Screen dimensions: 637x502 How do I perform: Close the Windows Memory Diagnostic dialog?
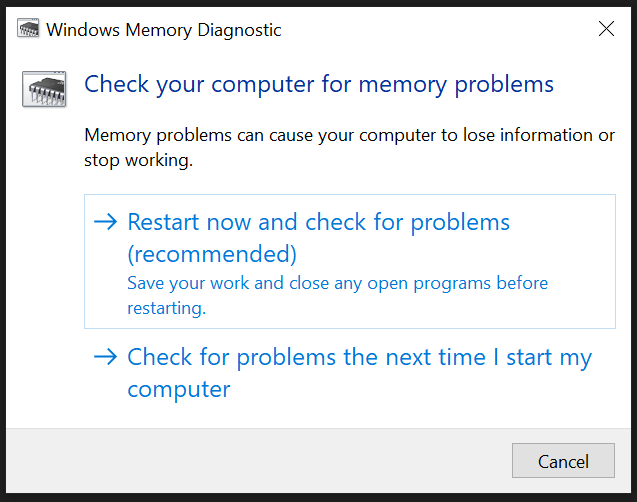click(x=606, y=29)
